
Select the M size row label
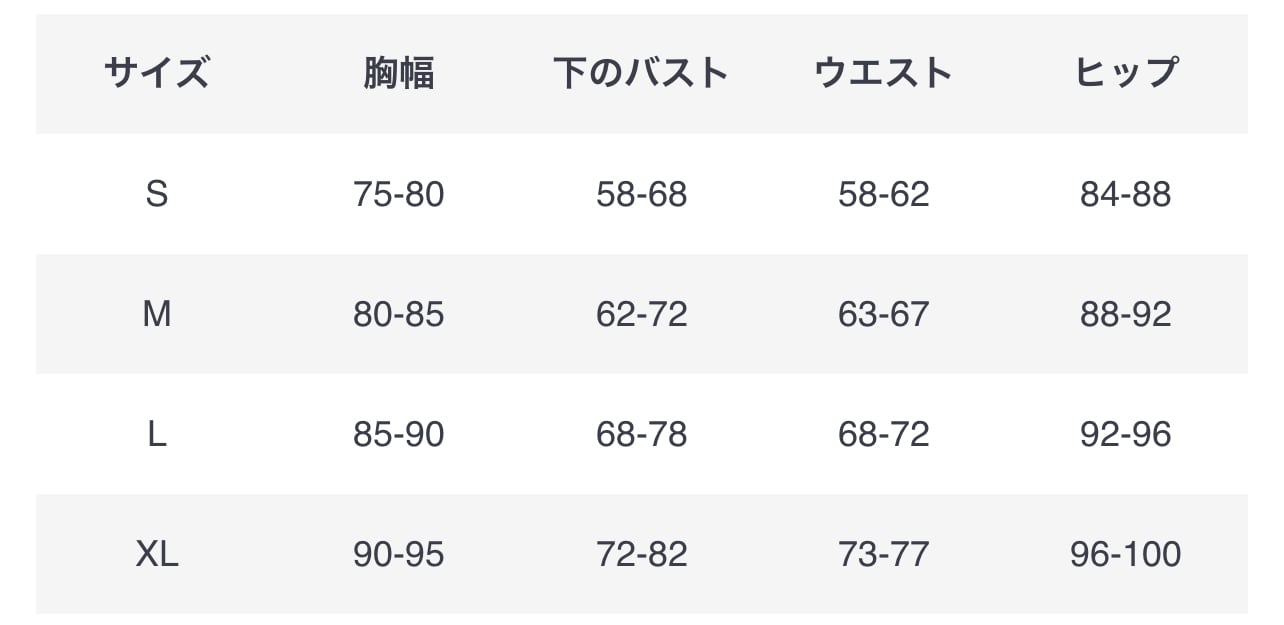[157, 314]
